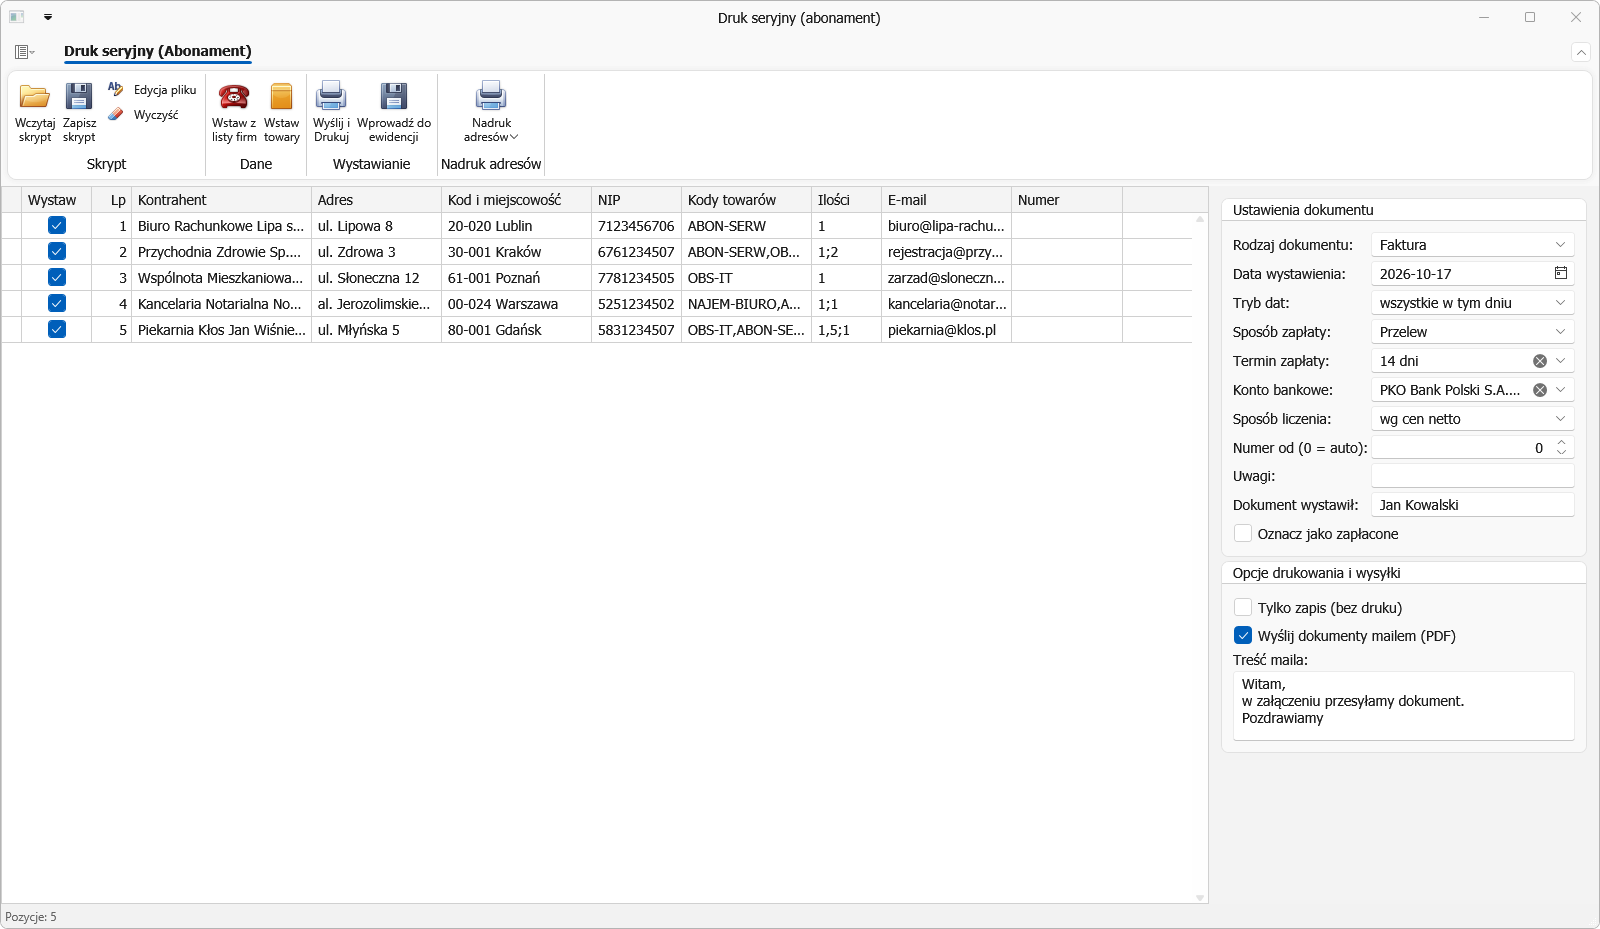1600x929 pixels.
Task: Expand the Sposób liczenia dropdown
Action: 1560,419
